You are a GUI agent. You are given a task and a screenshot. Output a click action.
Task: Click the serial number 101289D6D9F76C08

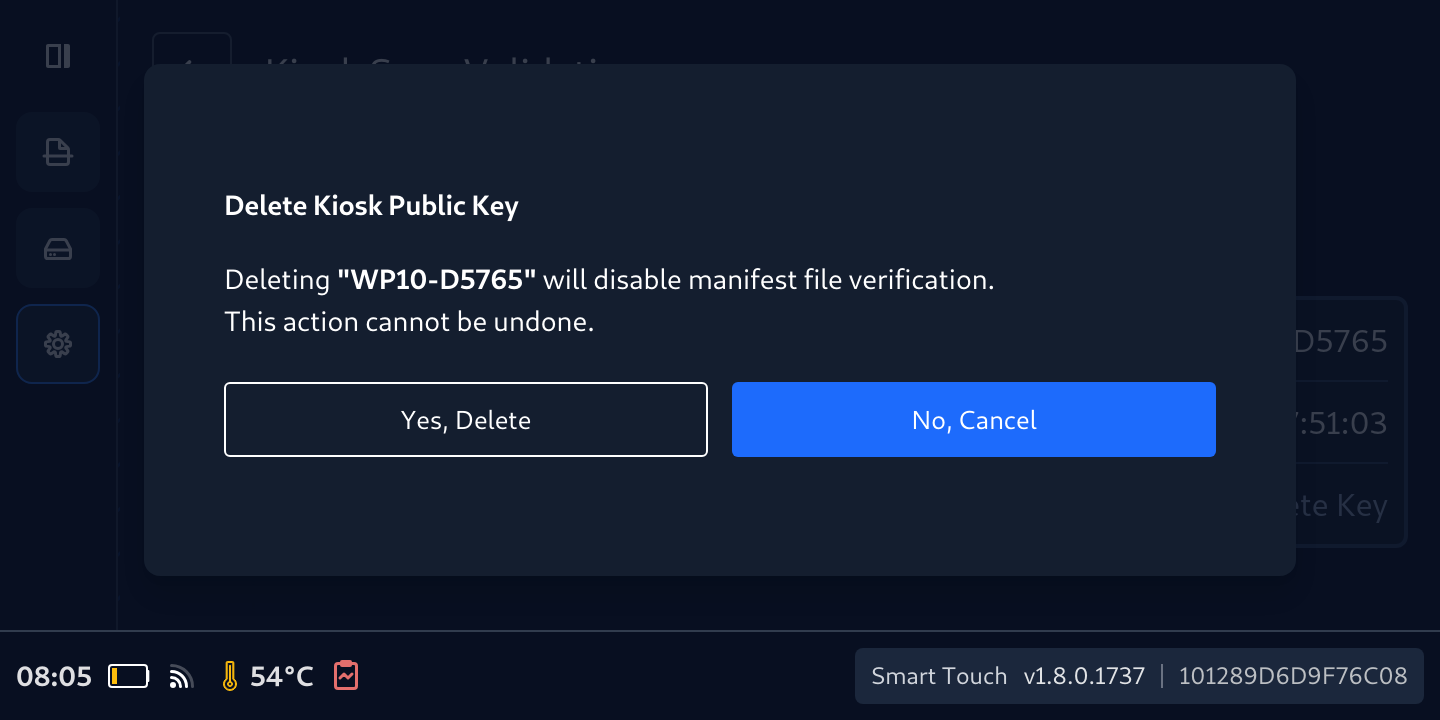(x=1293, y=676)
